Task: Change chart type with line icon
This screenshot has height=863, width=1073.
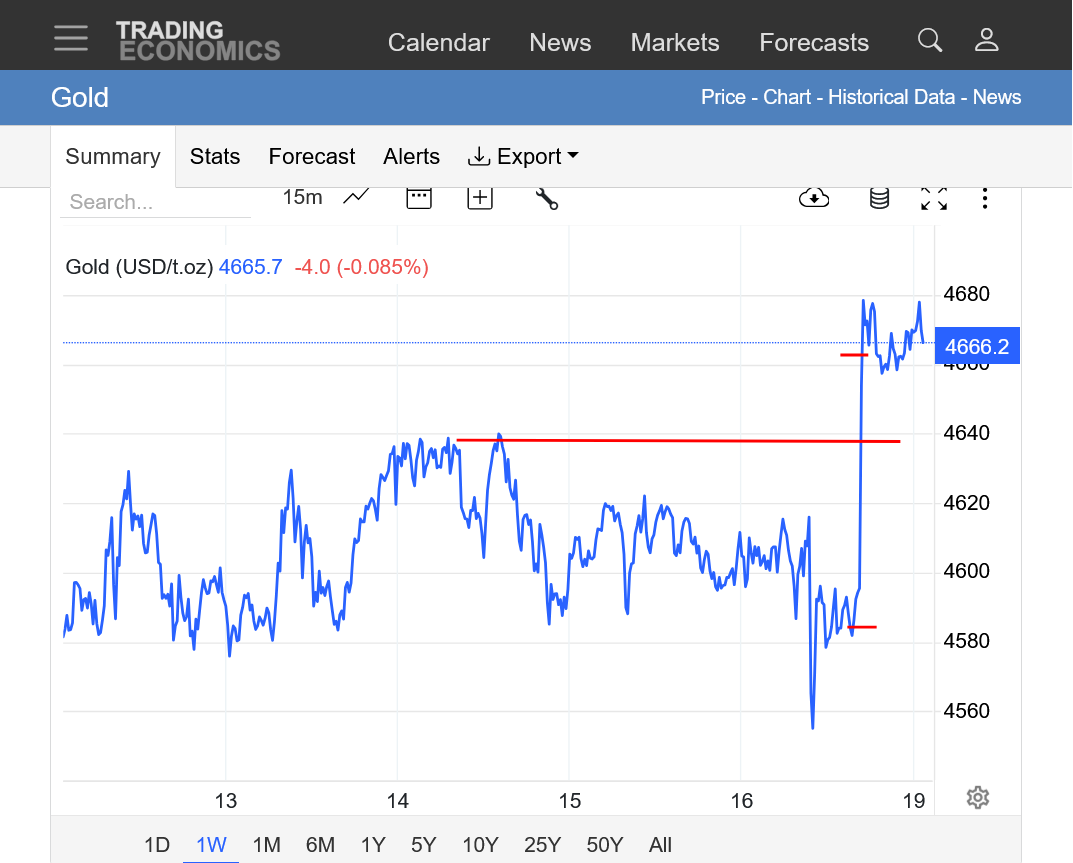Action: [x=356, y=197]
